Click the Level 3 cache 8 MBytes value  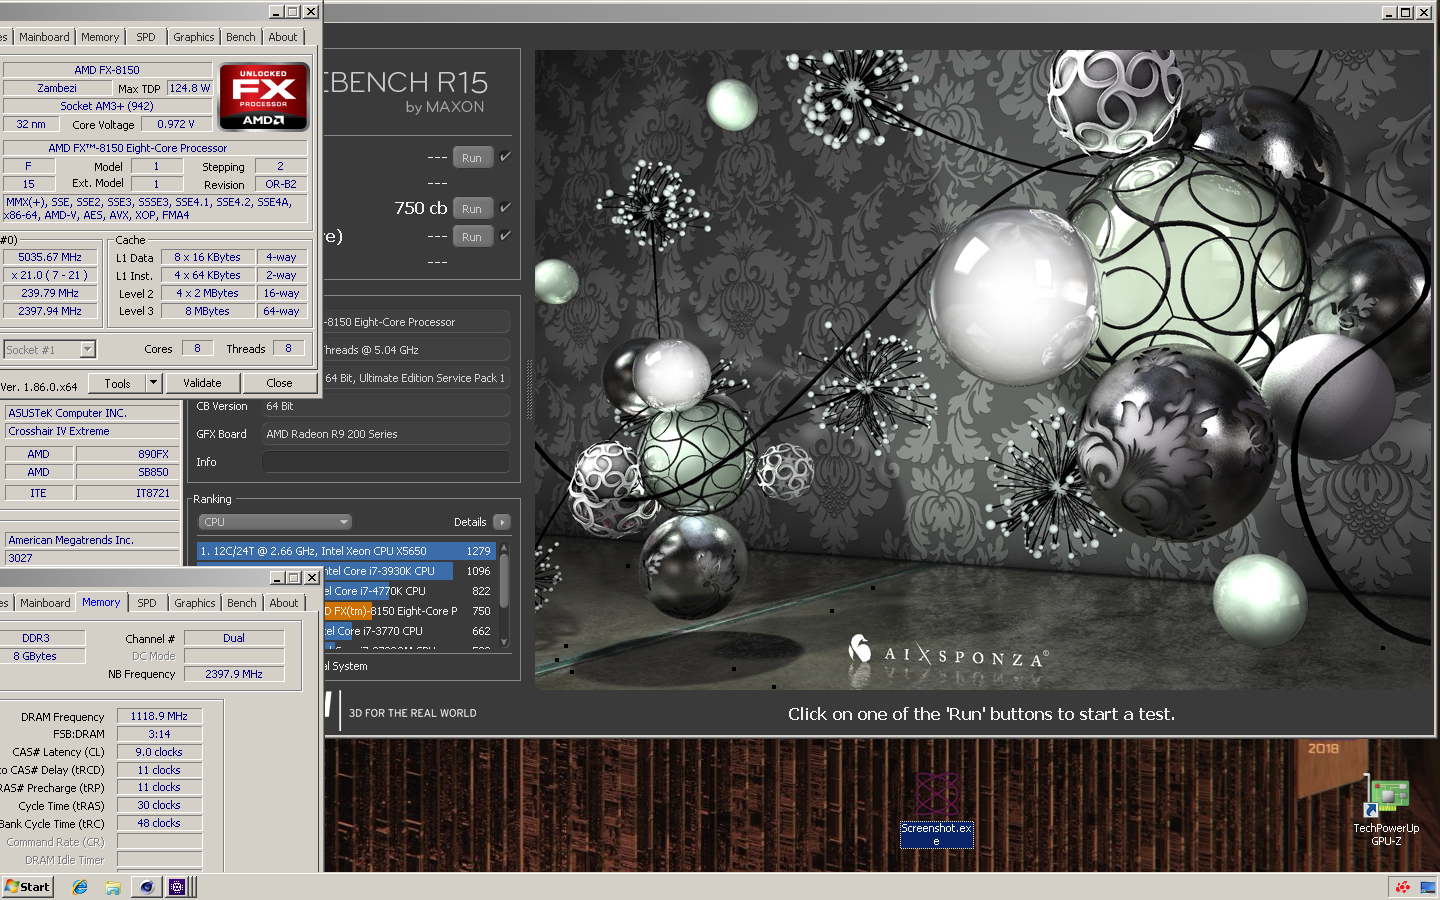[x=207, y=311]
